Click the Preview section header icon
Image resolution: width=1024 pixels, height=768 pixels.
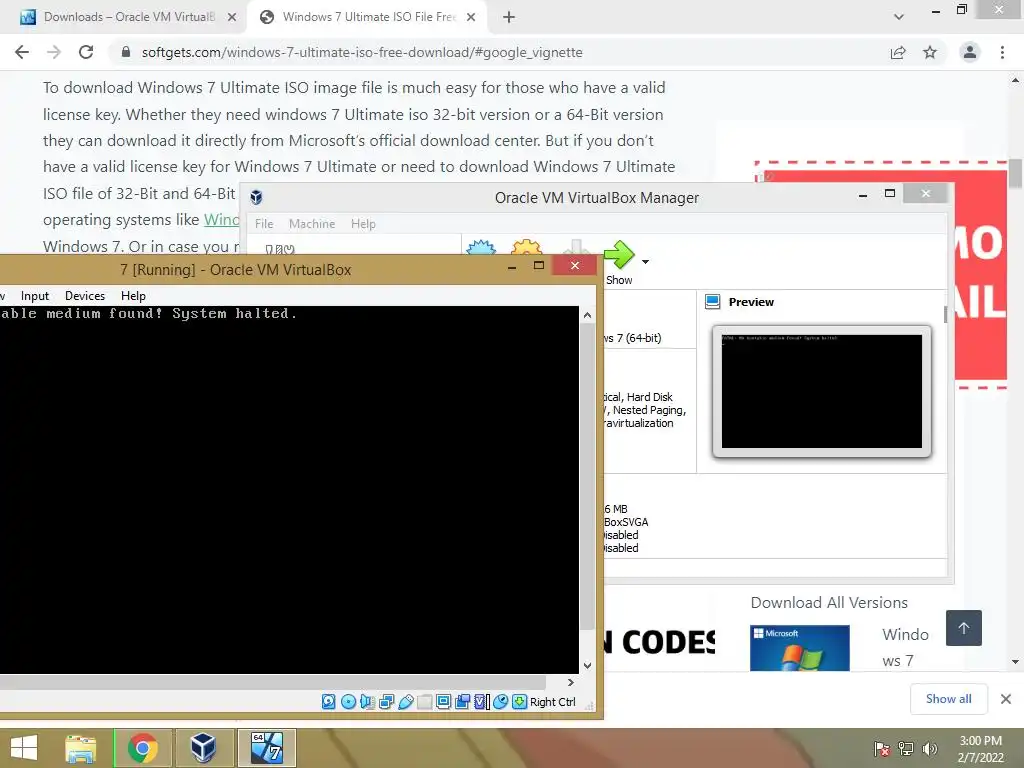[712, 302]
